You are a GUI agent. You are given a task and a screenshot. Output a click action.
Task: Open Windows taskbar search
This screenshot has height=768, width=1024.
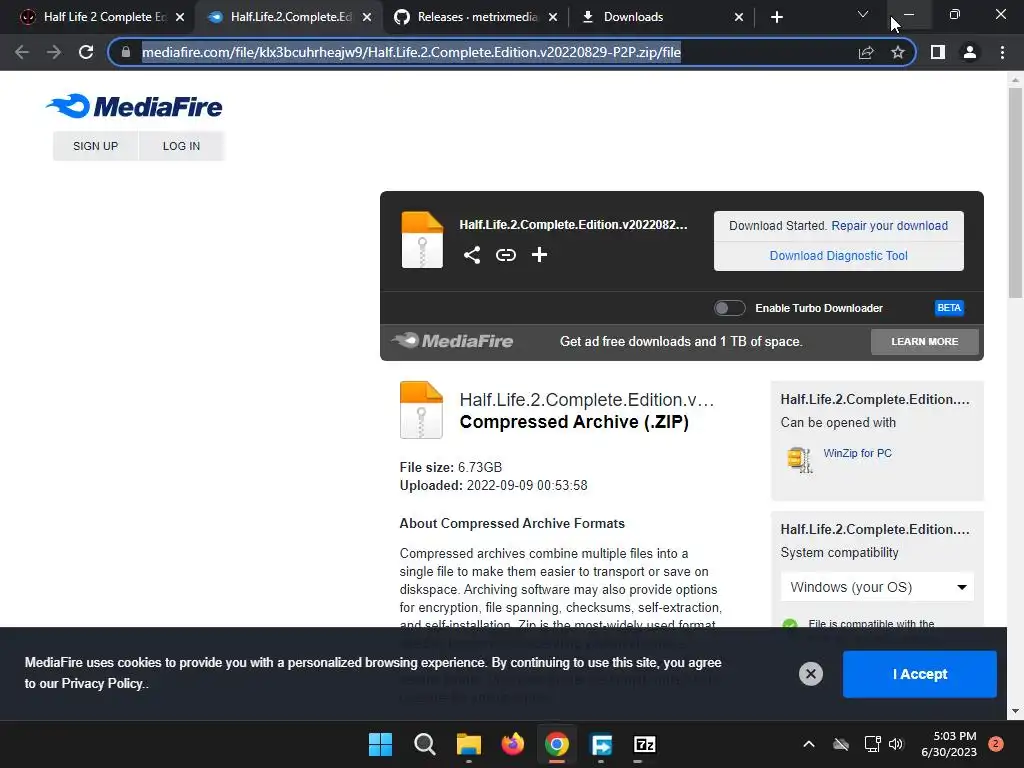(424, 744)
